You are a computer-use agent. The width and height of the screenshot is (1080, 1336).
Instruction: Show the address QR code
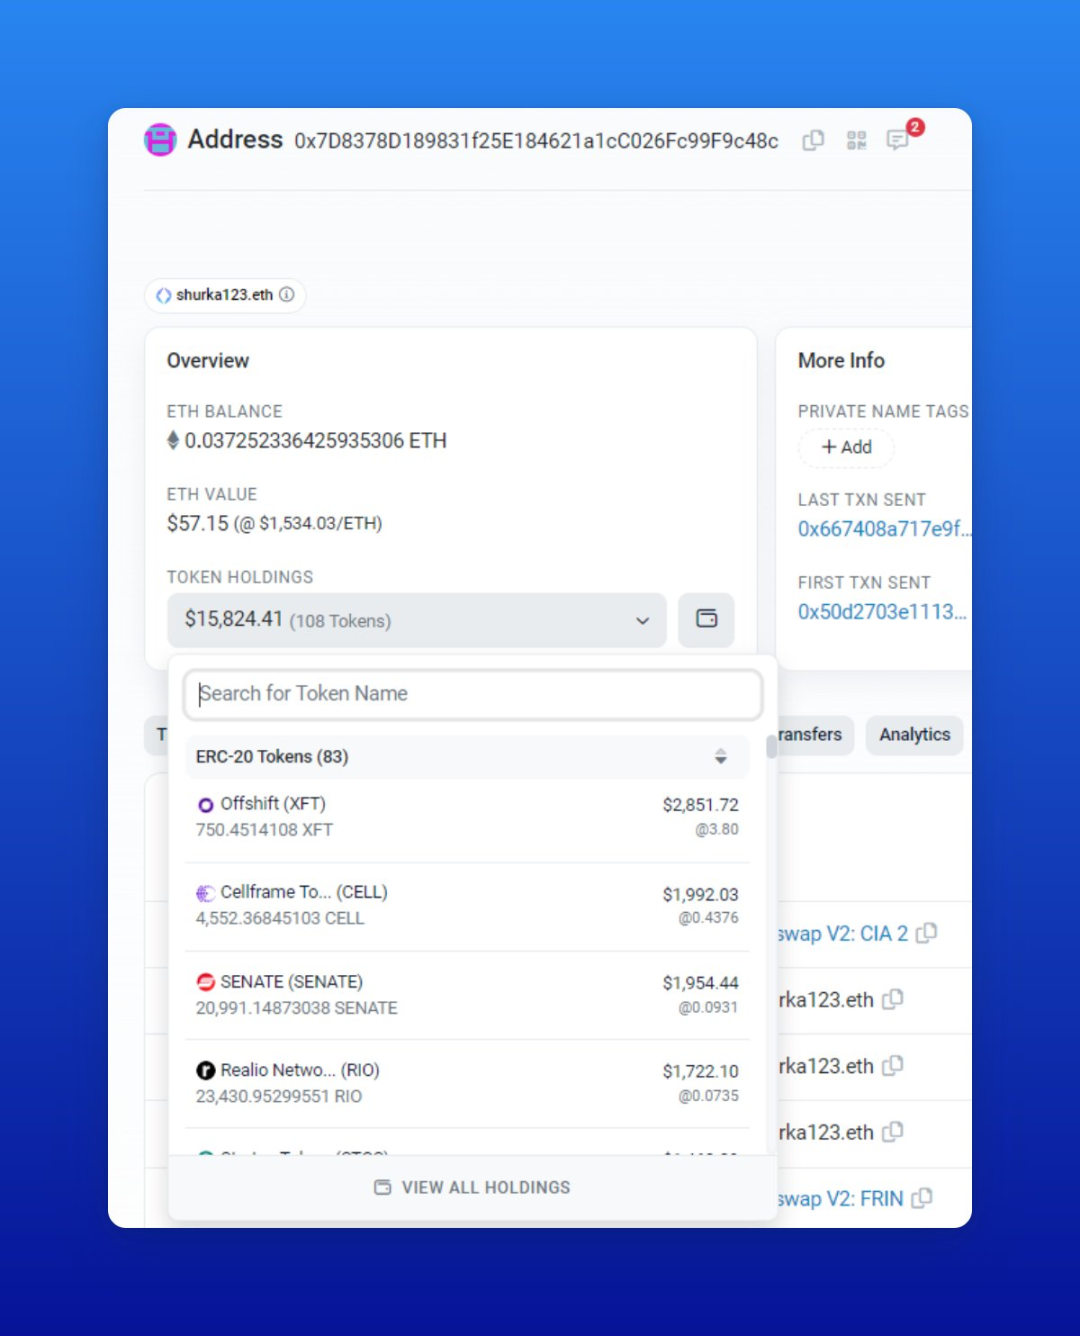point(856,141)
